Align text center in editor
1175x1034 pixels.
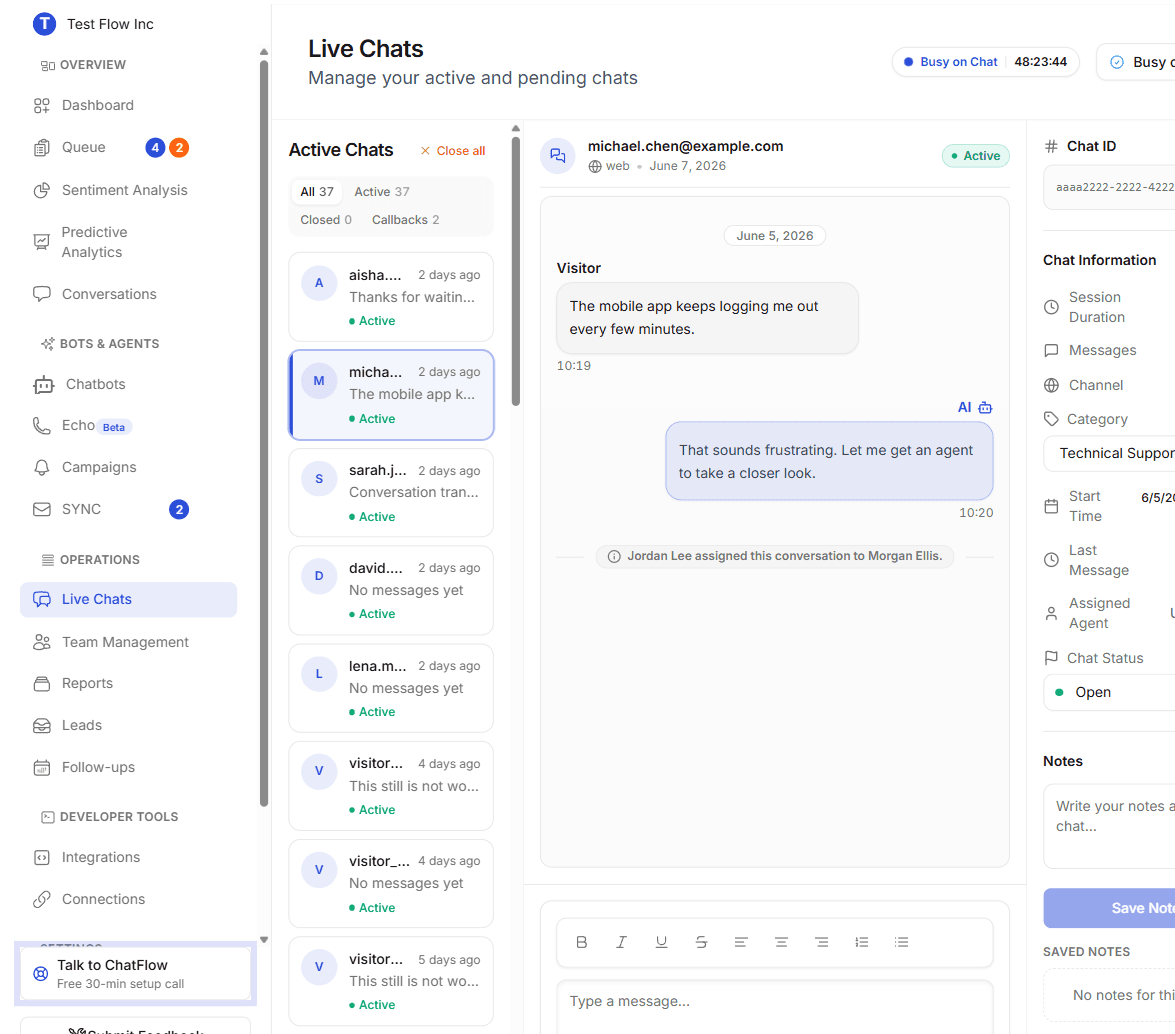tap(782, 942)
